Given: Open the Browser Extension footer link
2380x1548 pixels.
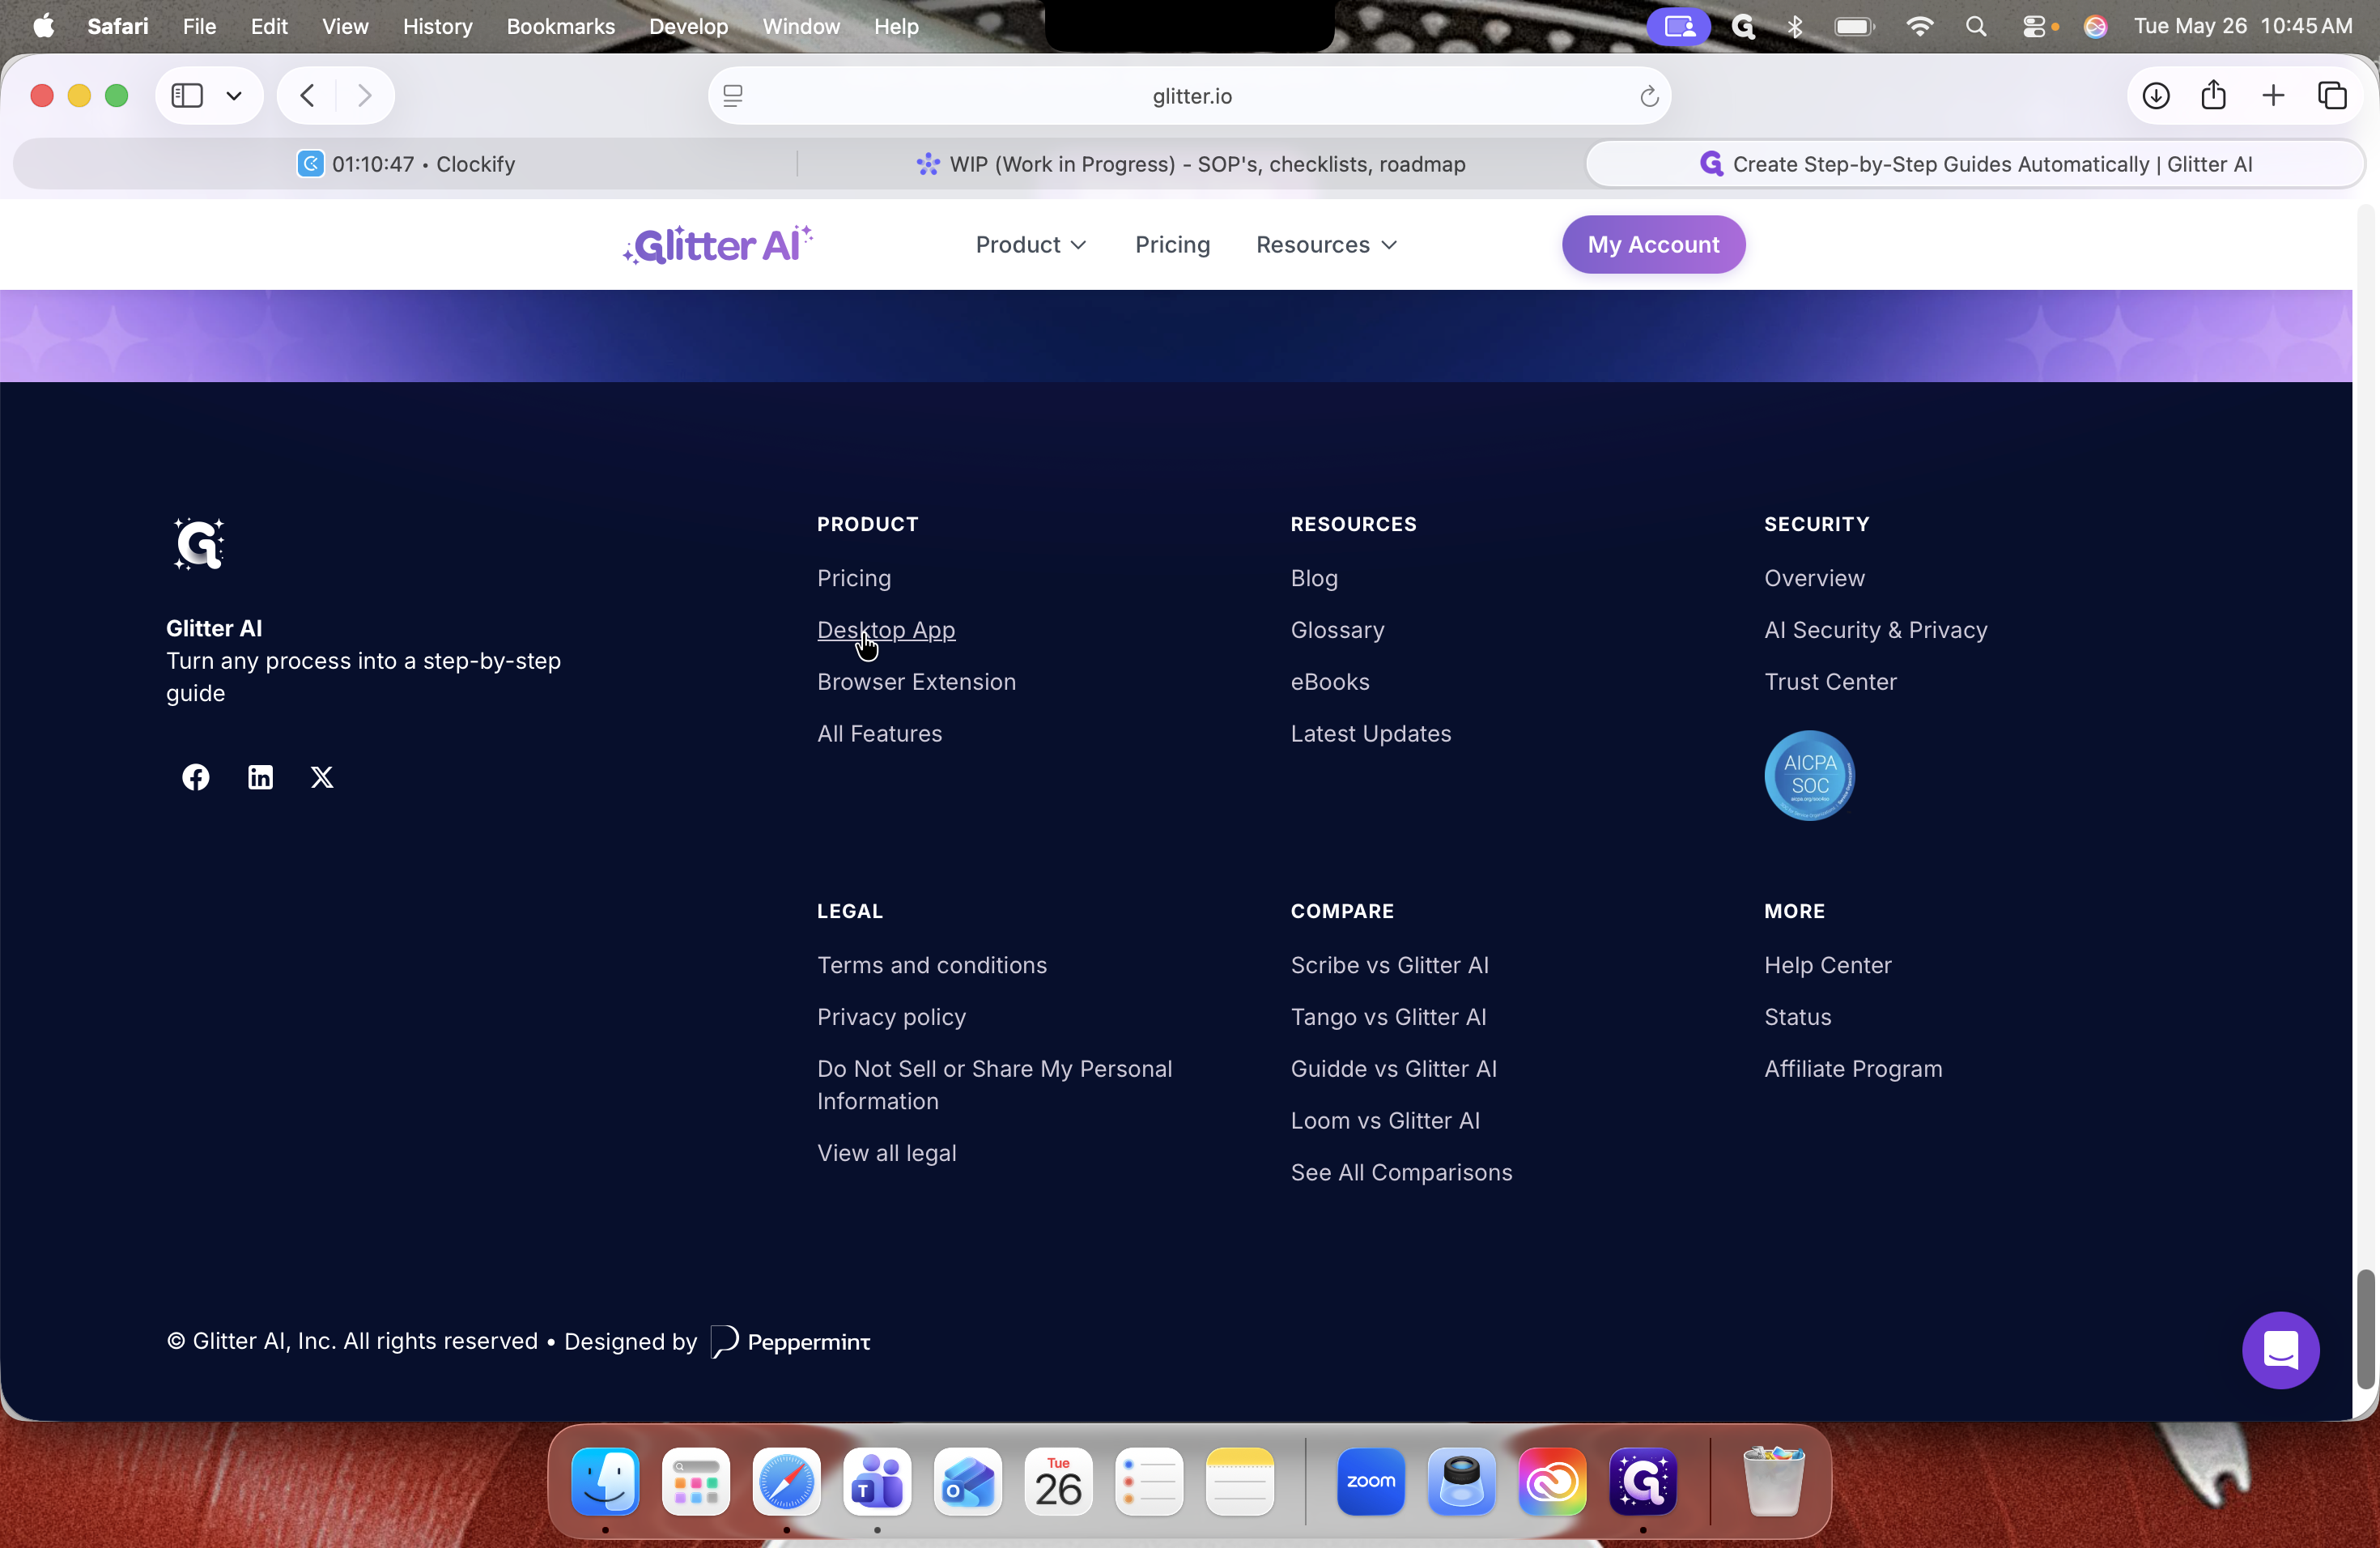Looking at the screenshot, I should 916,682.
